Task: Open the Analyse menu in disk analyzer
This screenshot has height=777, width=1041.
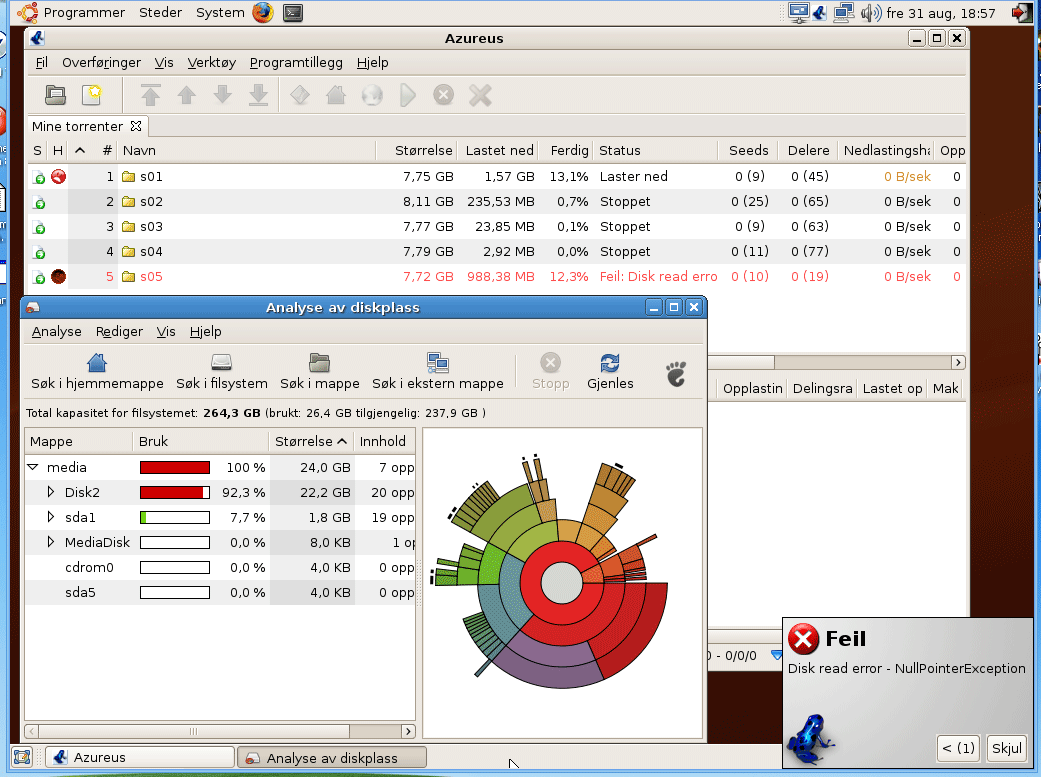Action: 56,331
